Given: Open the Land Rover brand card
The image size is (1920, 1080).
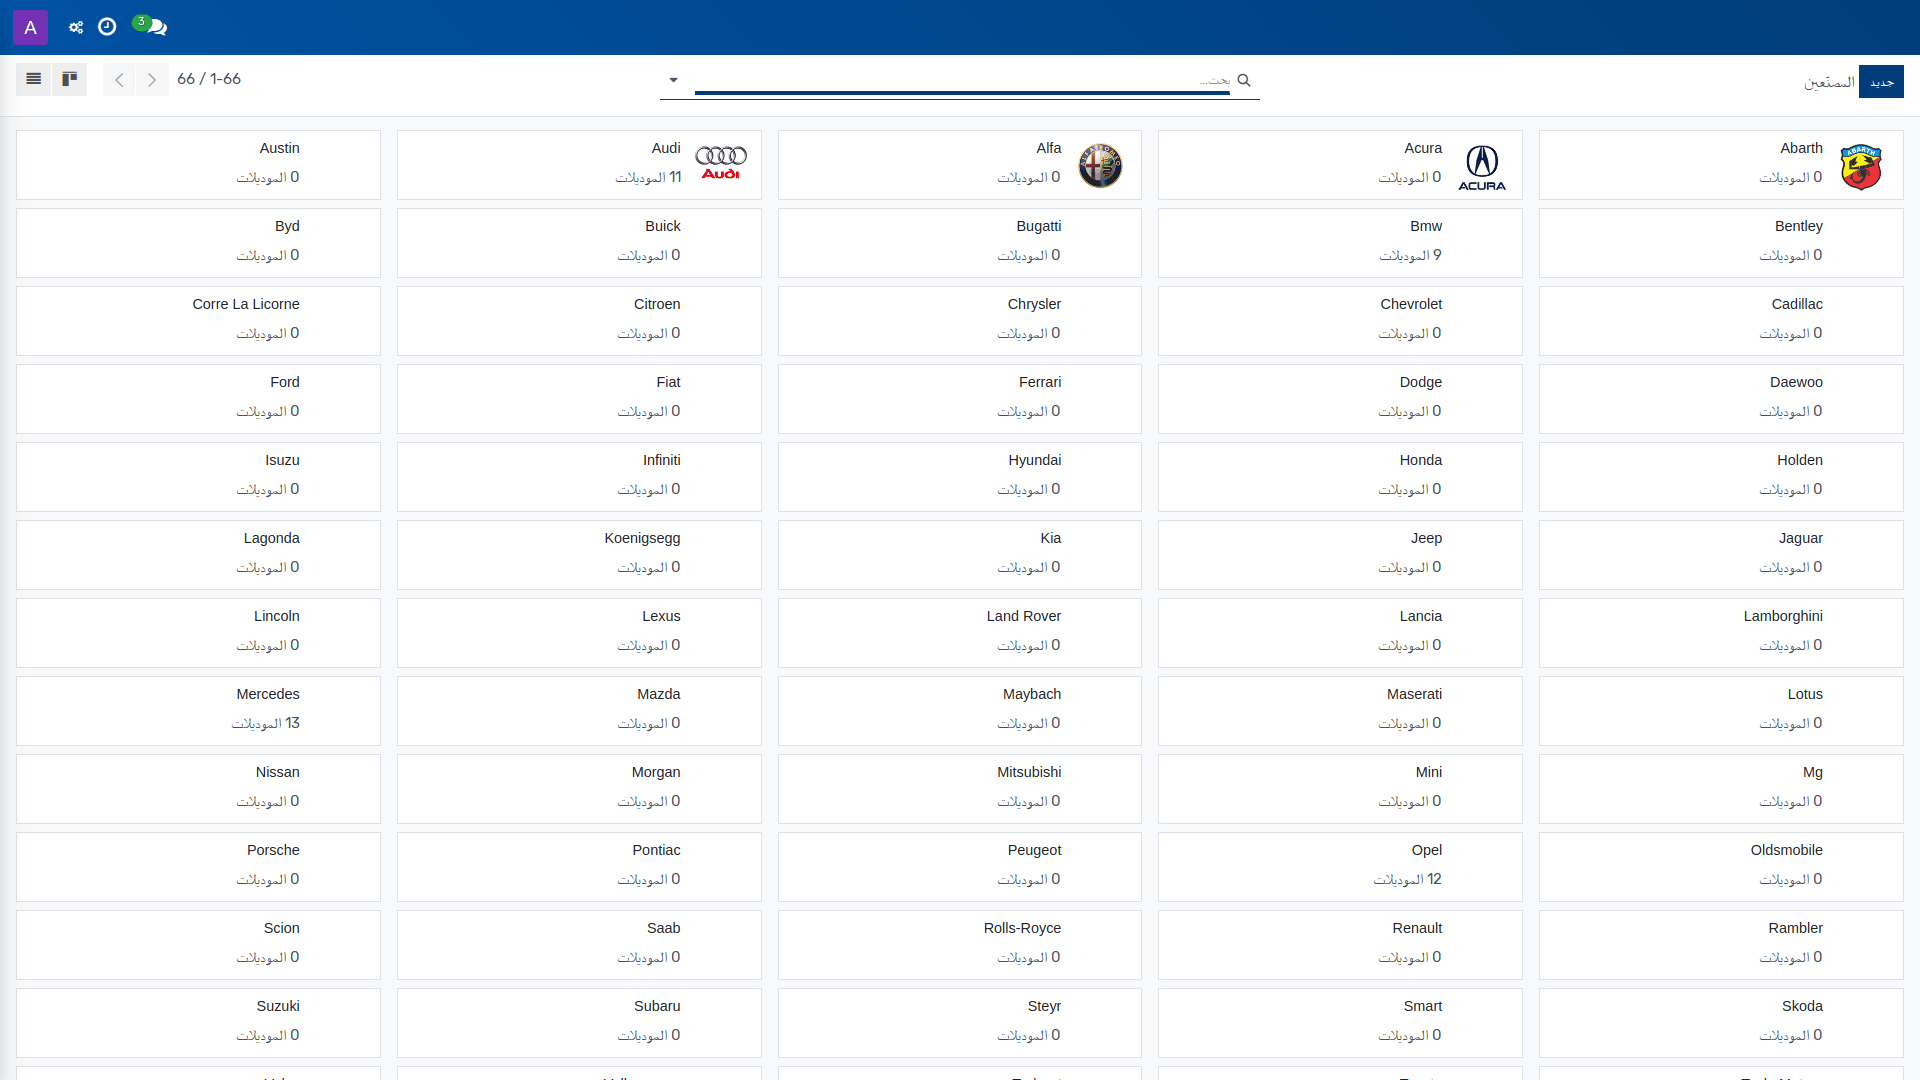Looking at the screenshot, I should point(960,633).
